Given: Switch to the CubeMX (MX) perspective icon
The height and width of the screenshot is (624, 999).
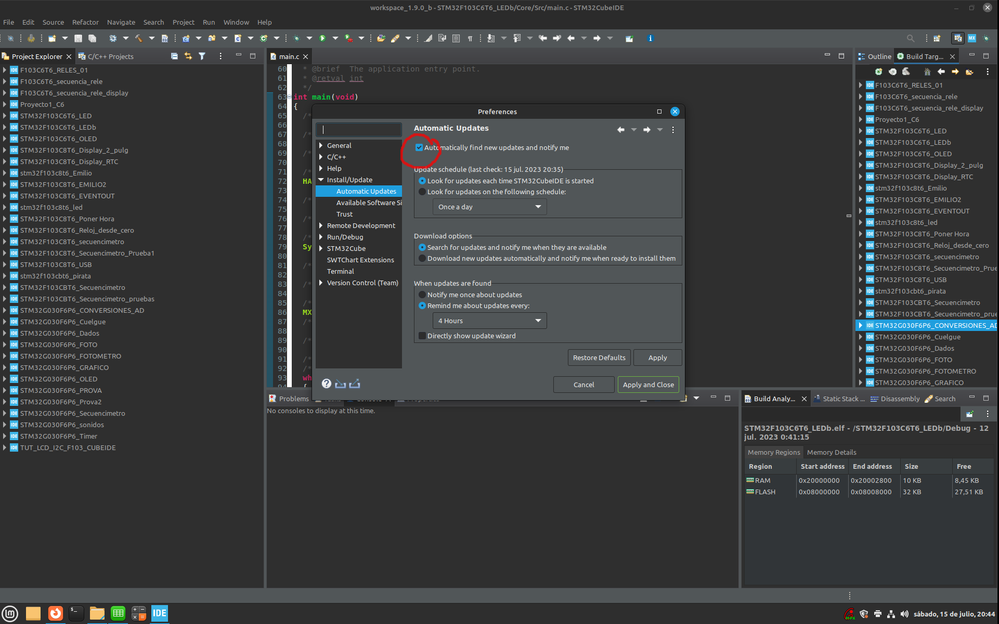Looking at the screenshot, I should click(x=972, y=38).
